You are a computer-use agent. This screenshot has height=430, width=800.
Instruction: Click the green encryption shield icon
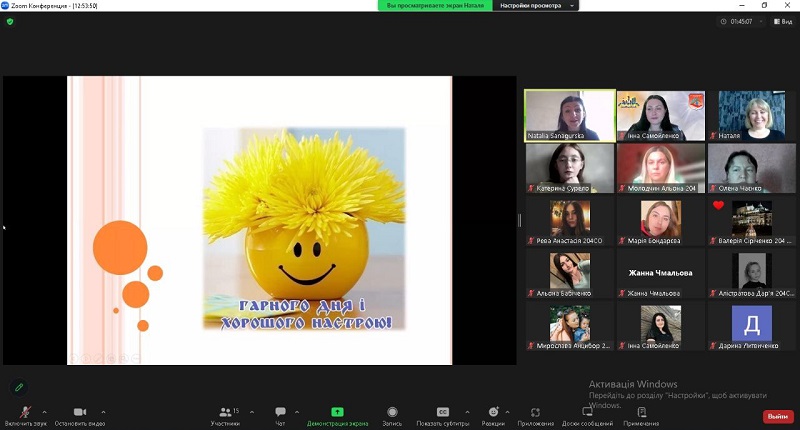pos(10,21)
